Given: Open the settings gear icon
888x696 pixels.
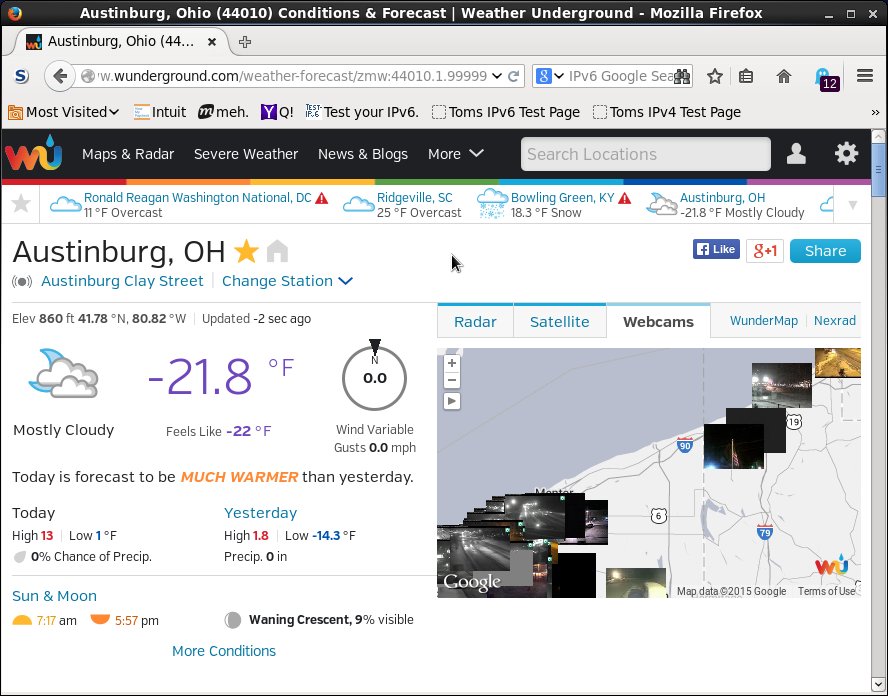Looking at the screenshot, I should [x=846, y=154].
